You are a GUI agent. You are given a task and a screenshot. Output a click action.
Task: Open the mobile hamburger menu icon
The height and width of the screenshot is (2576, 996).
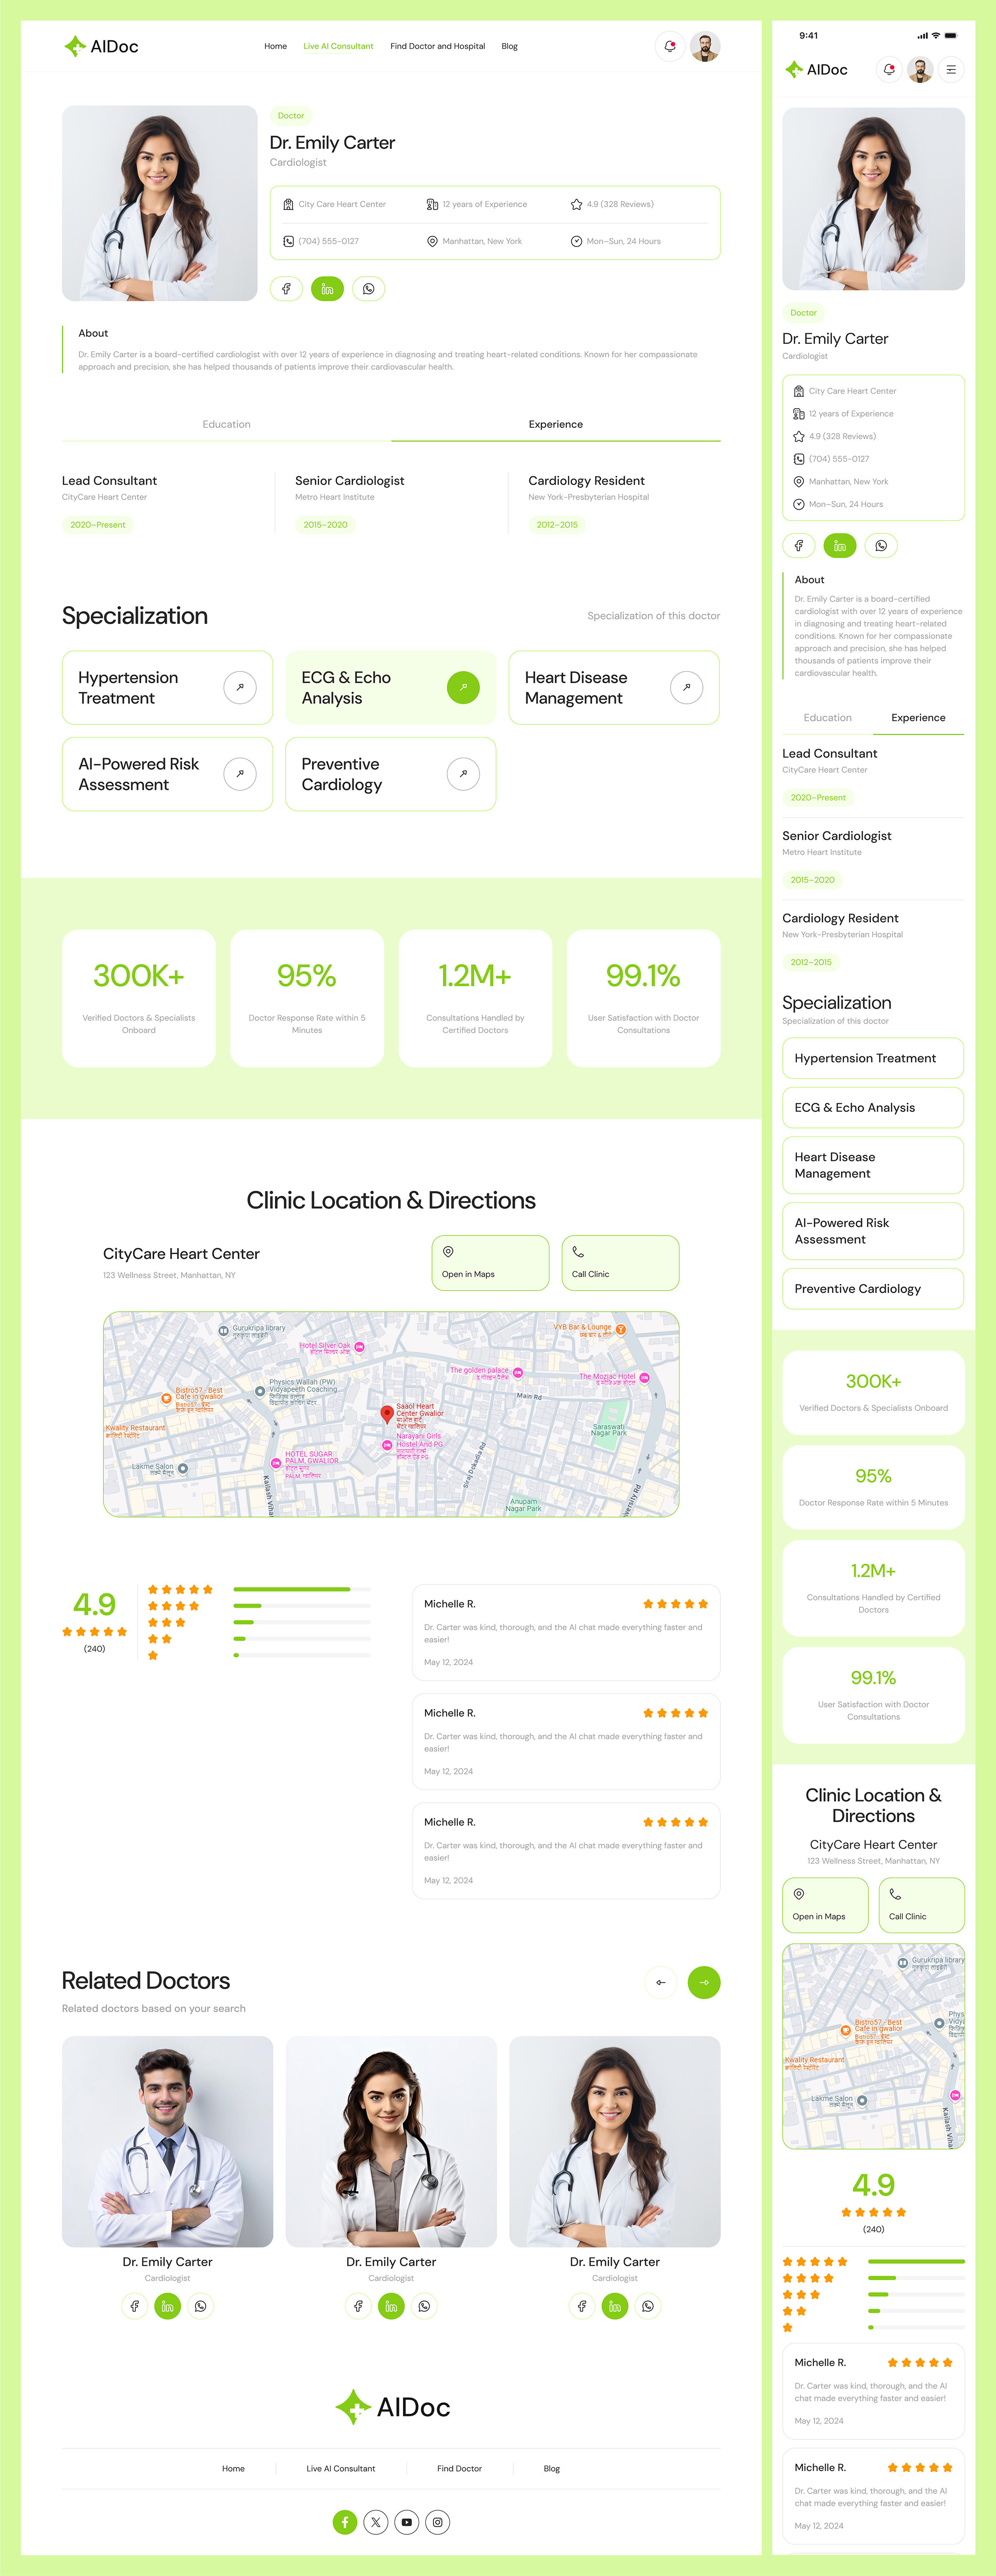click(951, 70)
